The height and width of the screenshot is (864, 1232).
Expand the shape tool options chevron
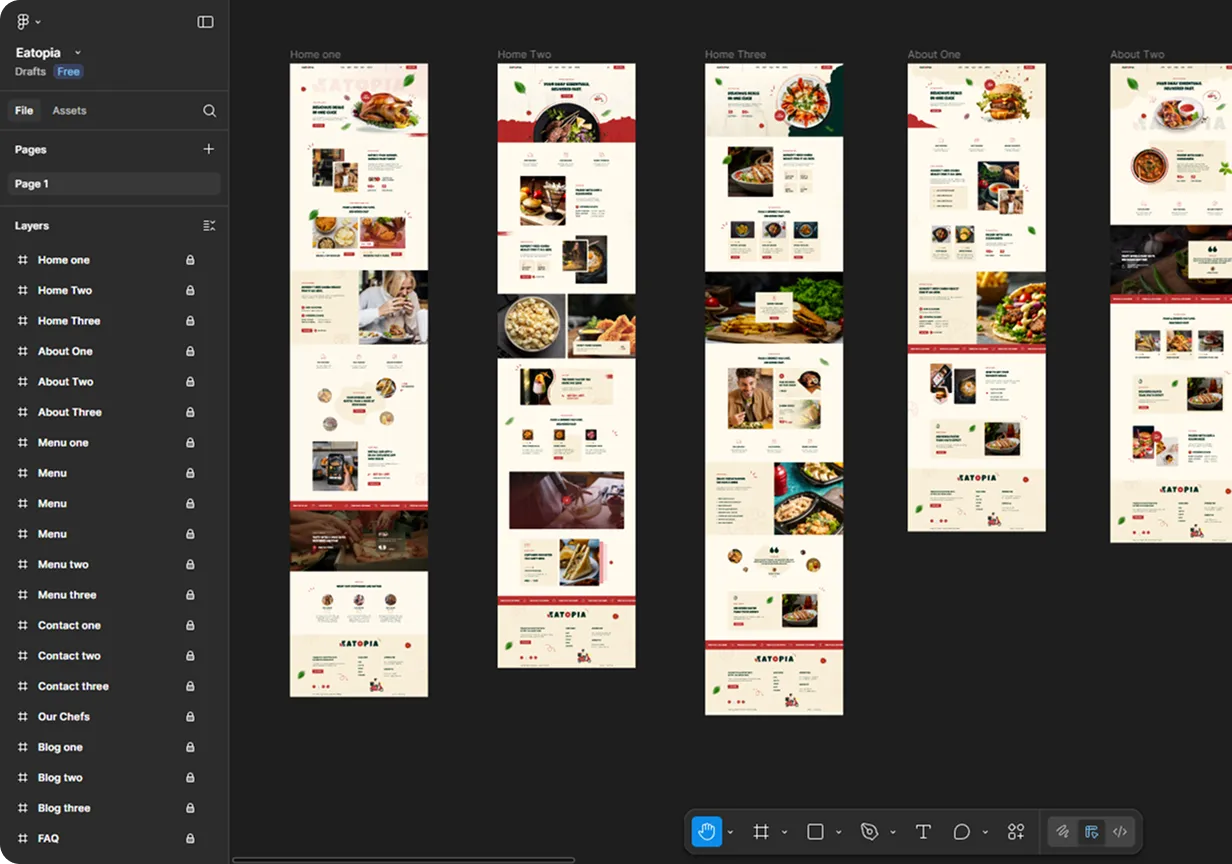pyautogui.click(x=838, y=832)
